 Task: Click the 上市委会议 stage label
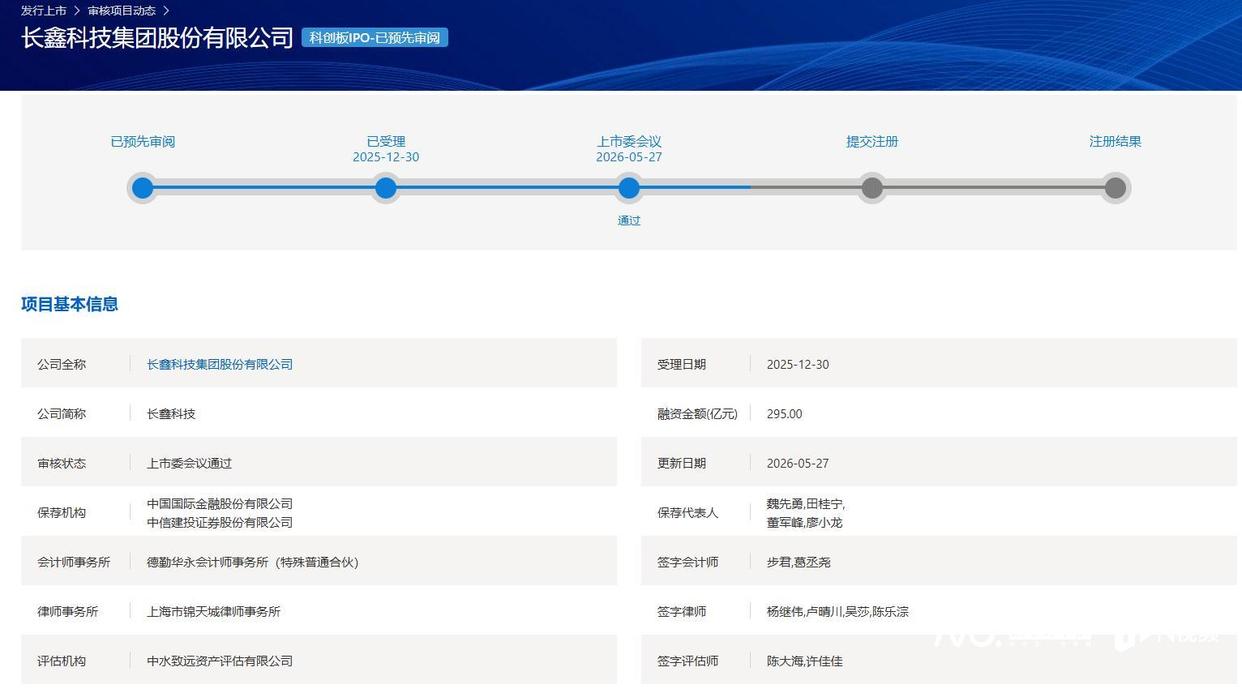[629, 142]
